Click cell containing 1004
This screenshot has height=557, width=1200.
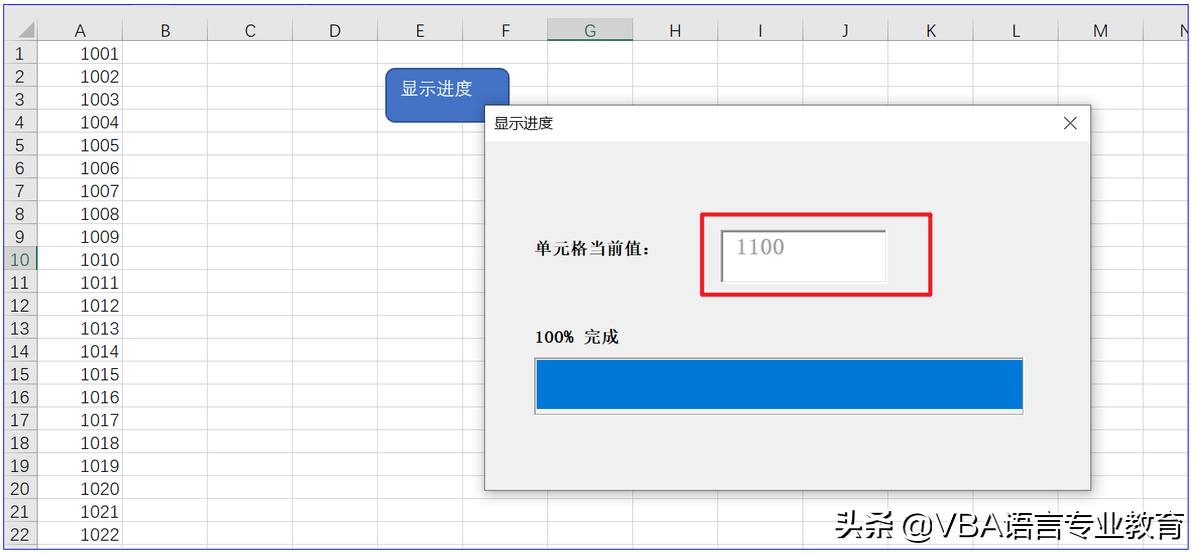point(80,122)
